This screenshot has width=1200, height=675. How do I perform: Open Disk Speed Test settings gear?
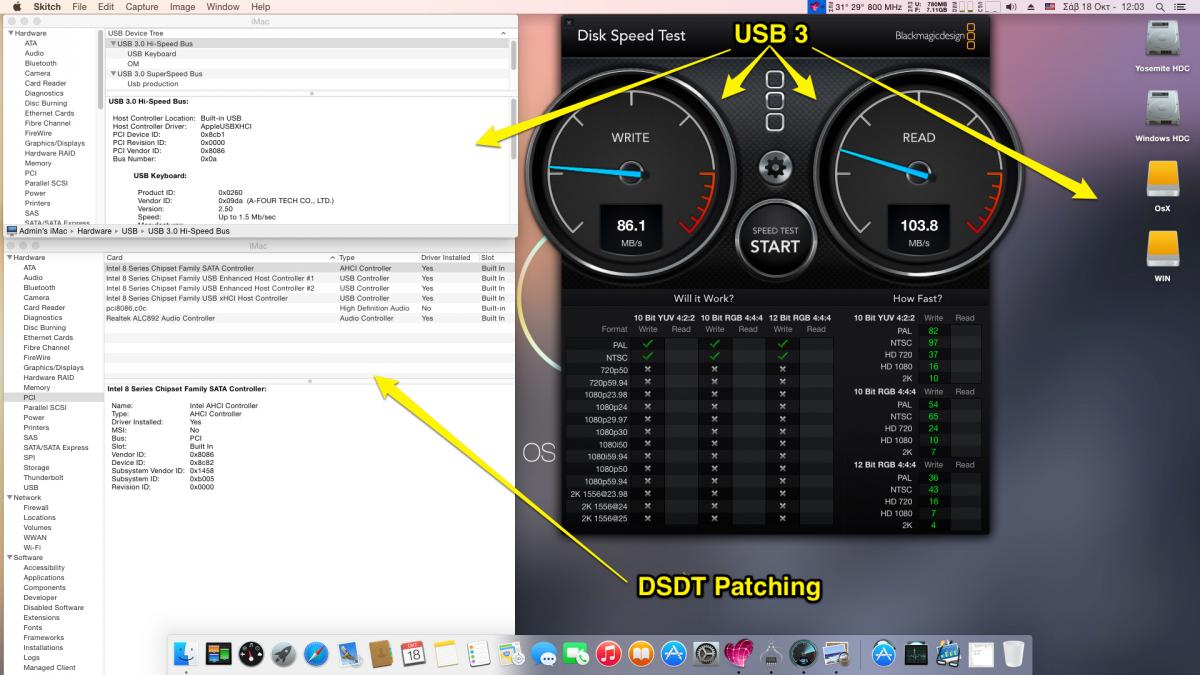[x=775, y=168]
